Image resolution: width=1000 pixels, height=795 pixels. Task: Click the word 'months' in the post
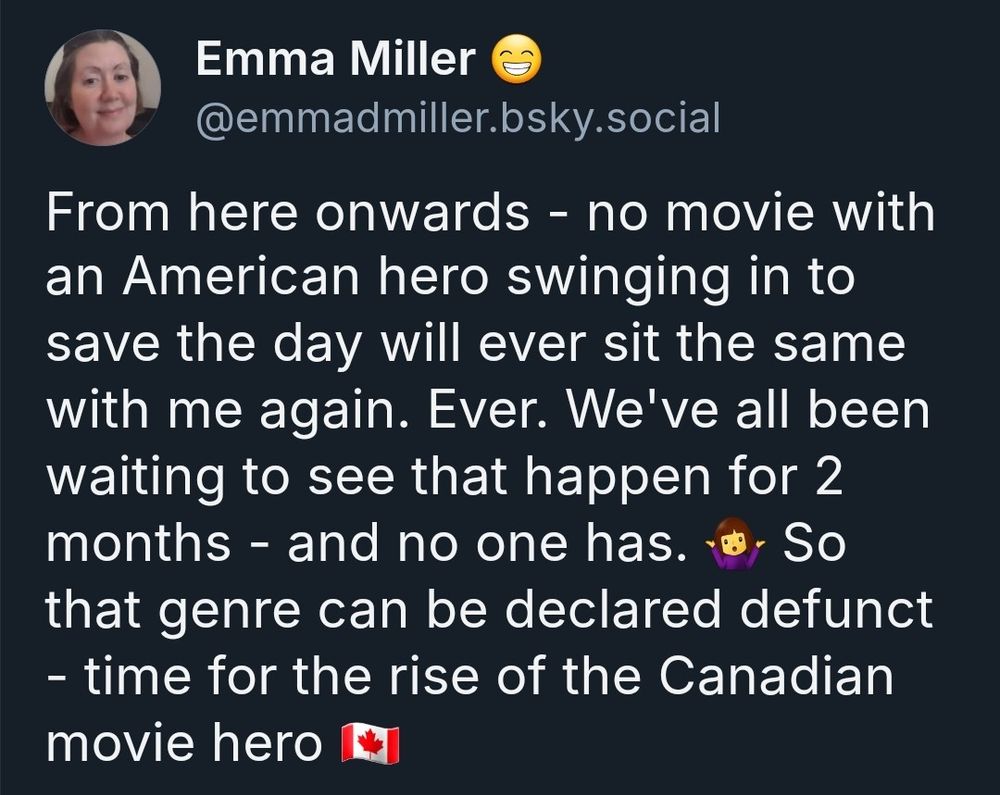point(138,543)
